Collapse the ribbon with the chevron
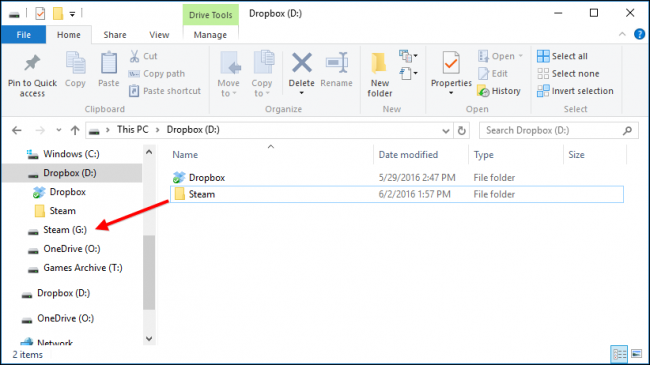Viewport: 650px width, 365px height. click(x=622, y=34)
